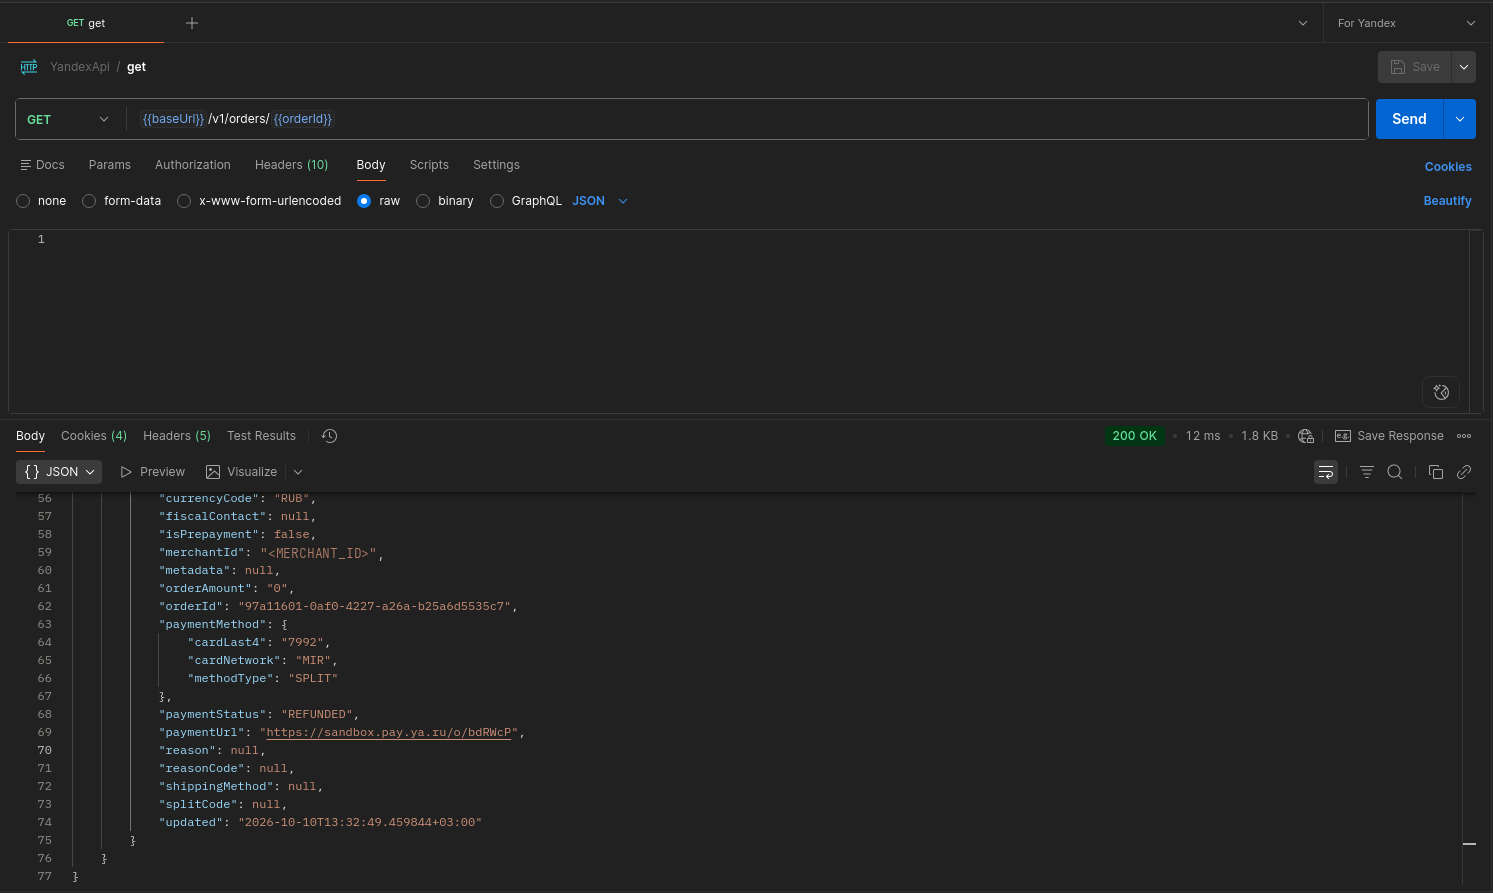This screenshot has height=893, width=1493.
Task: Open the response history clock icon
Action: 329,436
